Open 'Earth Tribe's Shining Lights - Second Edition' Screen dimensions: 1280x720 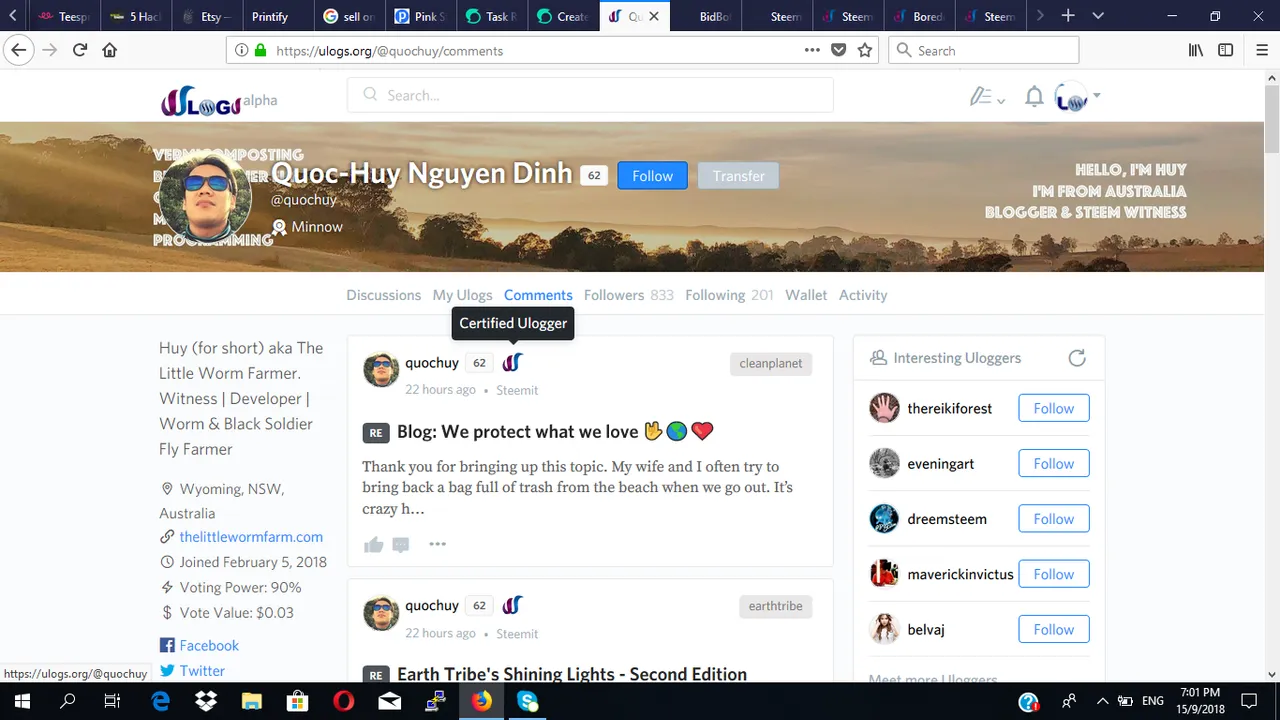pyautogui.click(x=572, y=674)
